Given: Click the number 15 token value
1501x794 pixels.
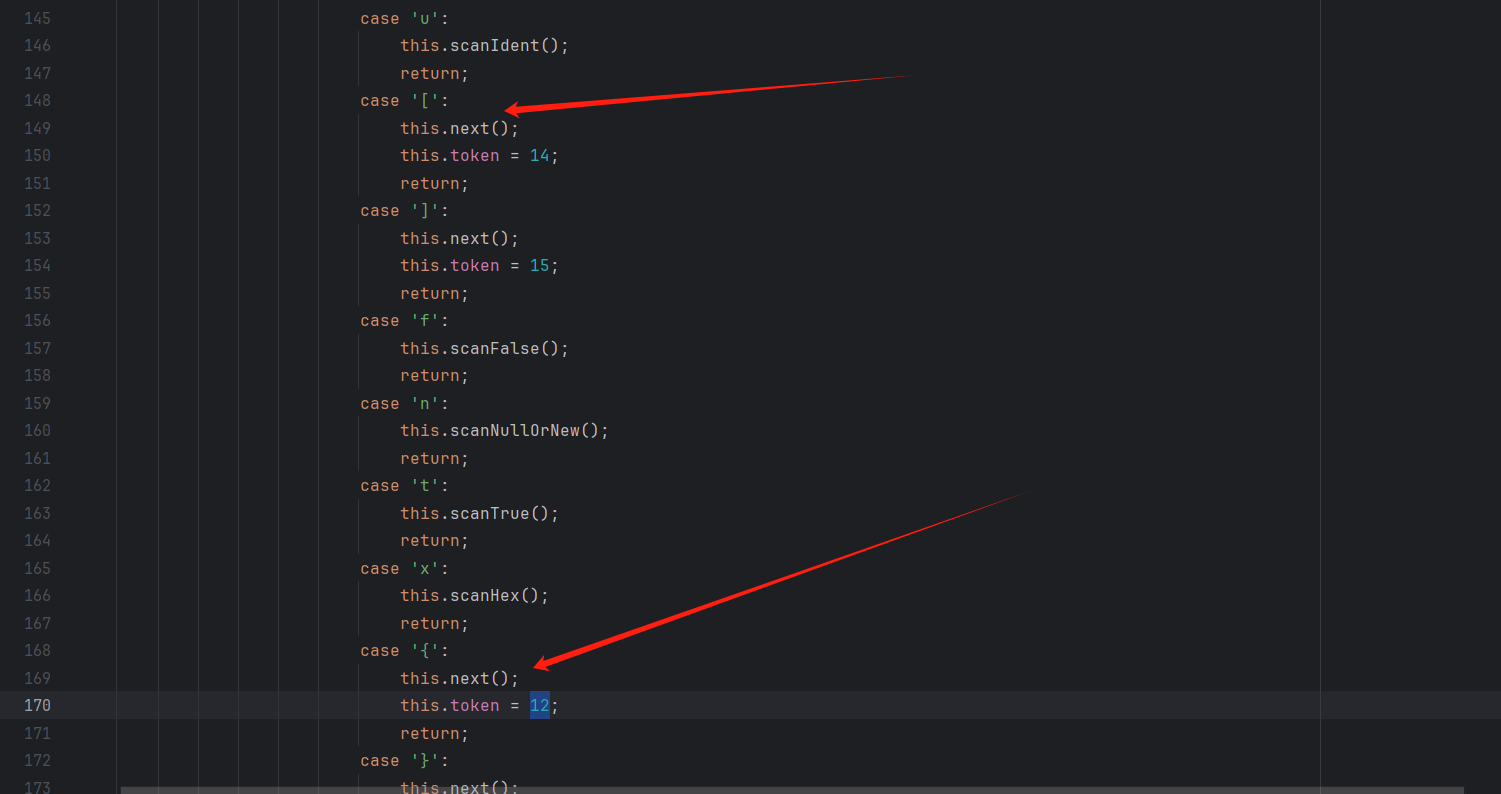Looking at the screenshot, I should [x=540, y=265].
